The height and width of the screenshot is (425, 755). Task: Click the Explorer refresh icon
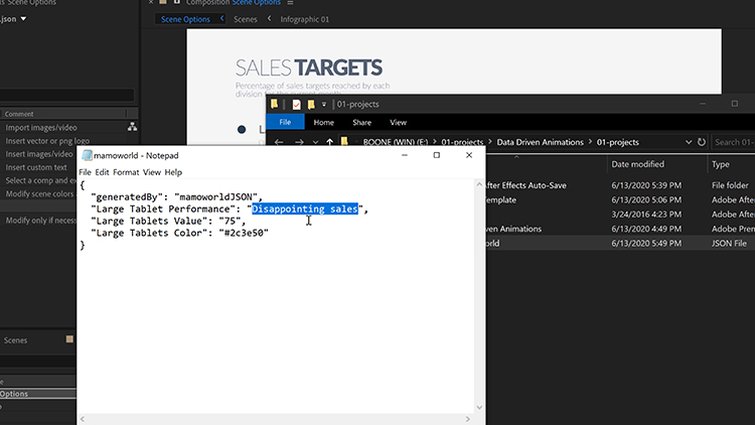pyautogui.click(x=701, y=142)
